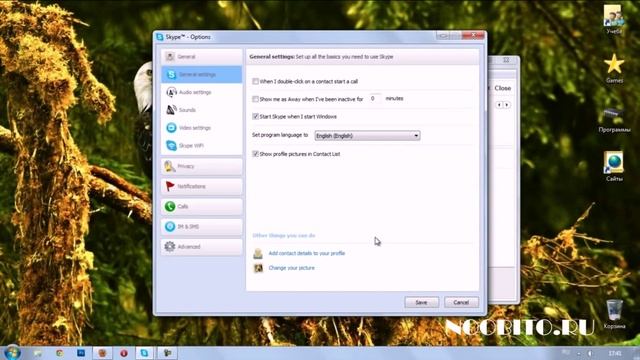Cancel the Skype options dialog
The width and height of the screenshot is (640, 360).
pos(461,302)
